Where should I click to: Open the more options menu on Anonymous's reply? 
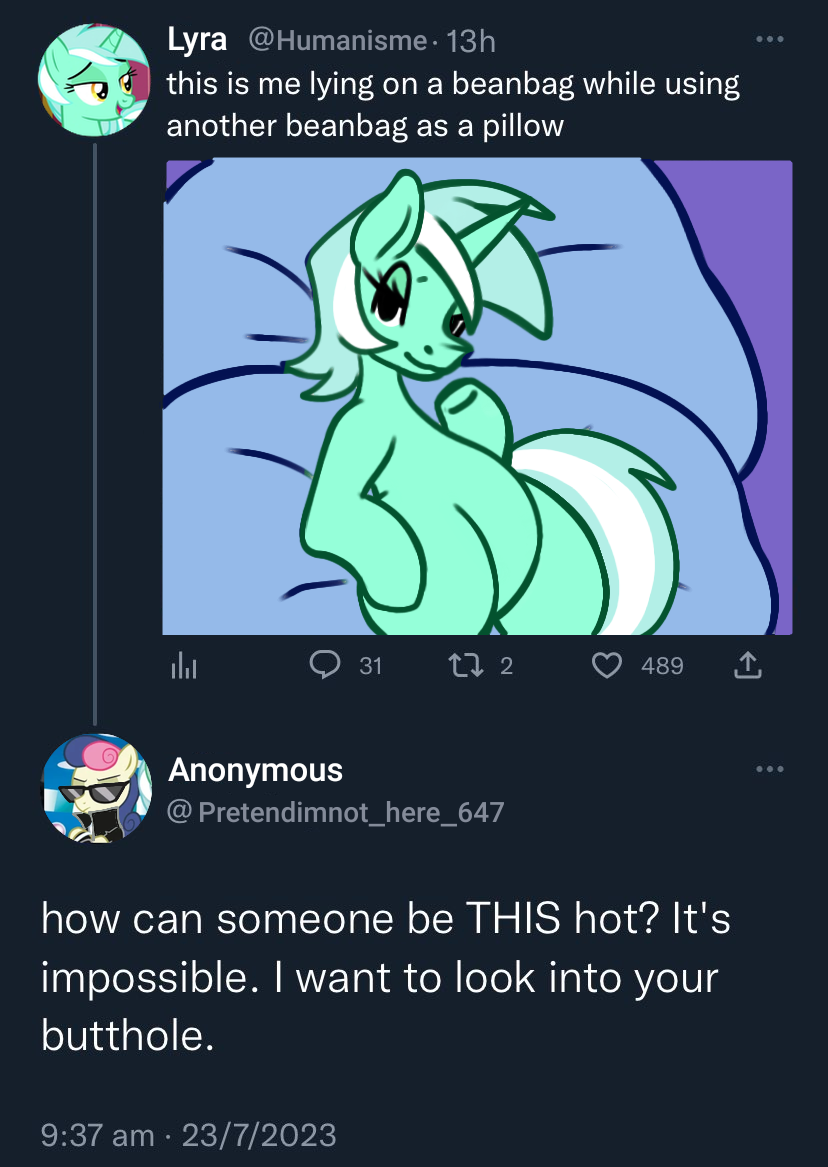point(767,769)
